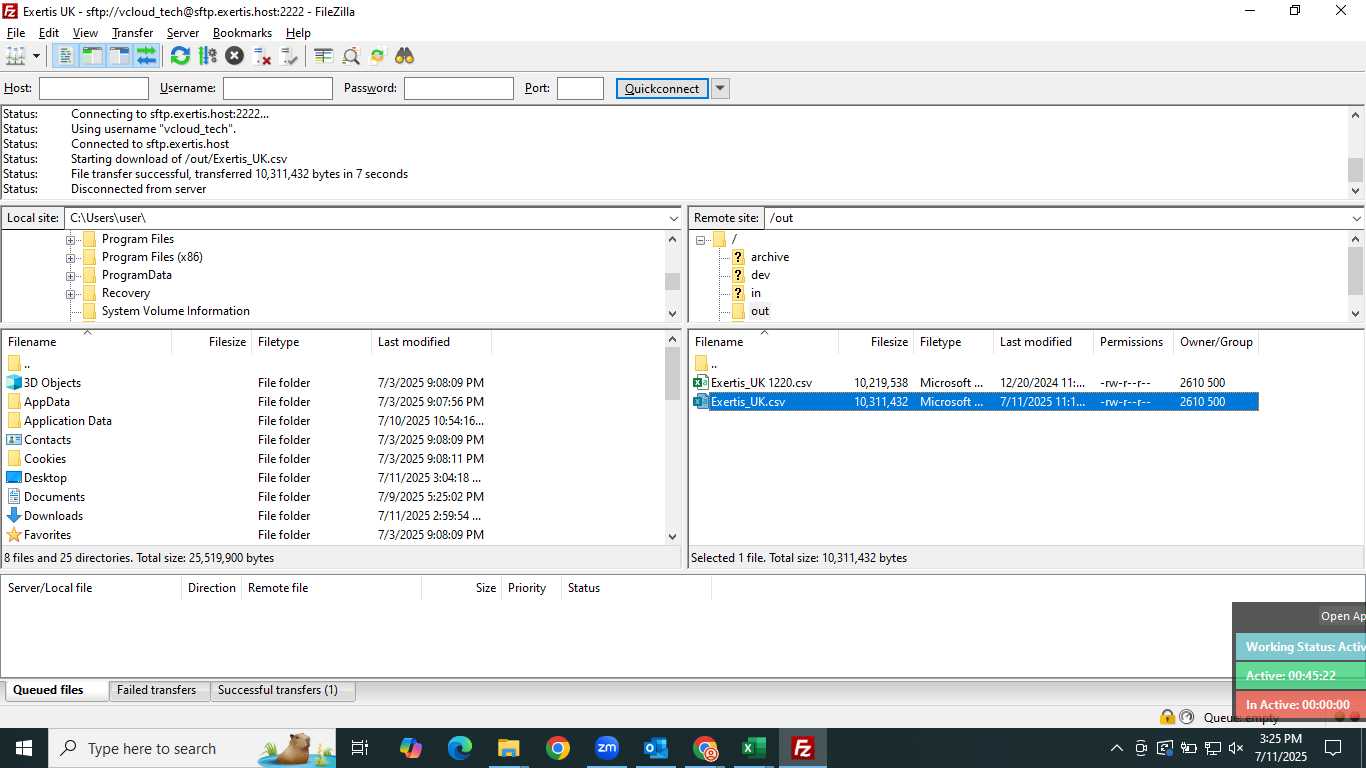The width and height of the screenshot is (1366, 768).
Task: Search for files with binoculars icon
Action: (x=404, y=56)
